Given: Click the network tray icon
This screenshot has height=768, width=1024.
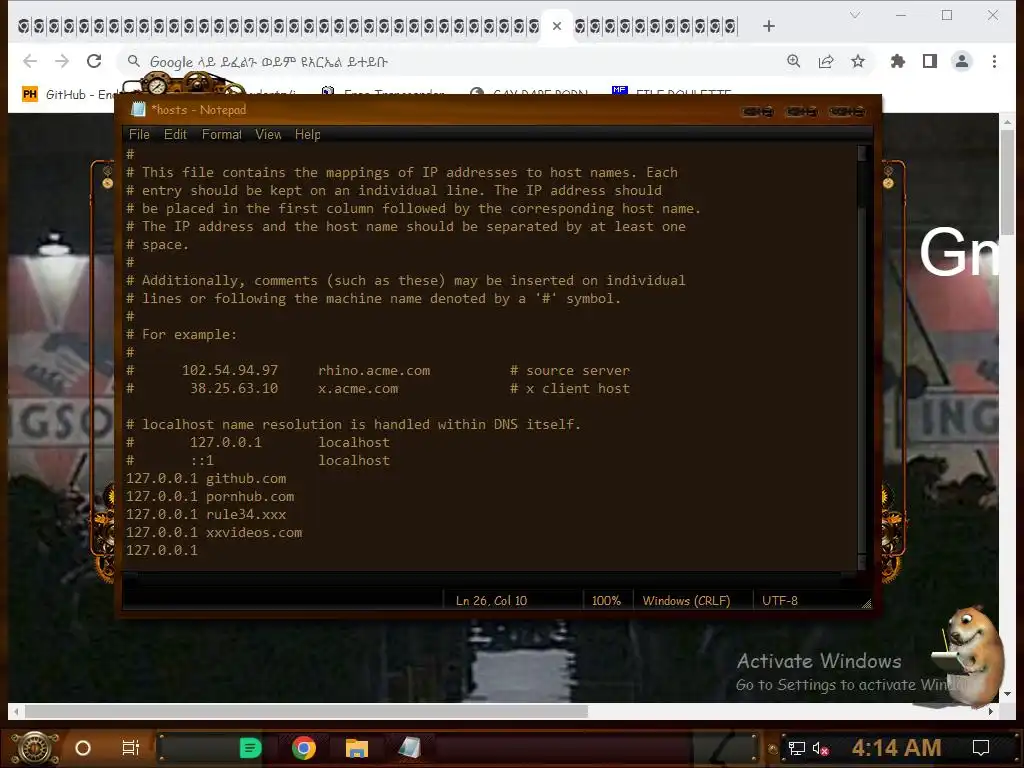Looking at the screenshot, I should 797,748.
